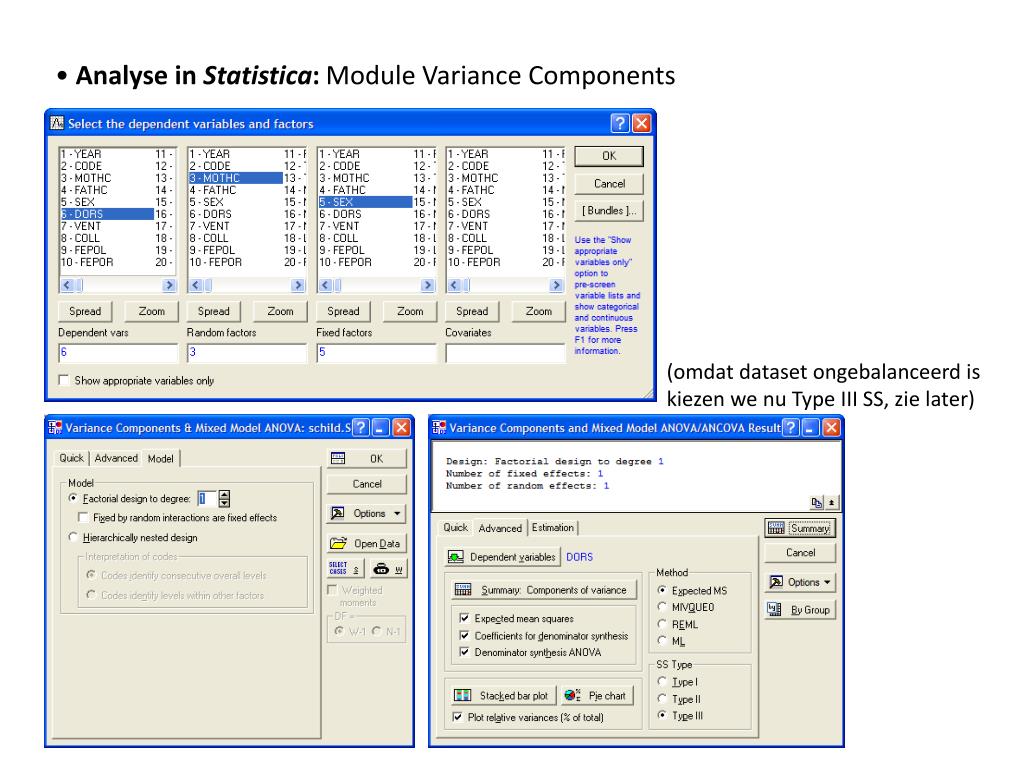
Task: Click Cancel in the variable selection dialog
Action: click(x=609, y=184)
